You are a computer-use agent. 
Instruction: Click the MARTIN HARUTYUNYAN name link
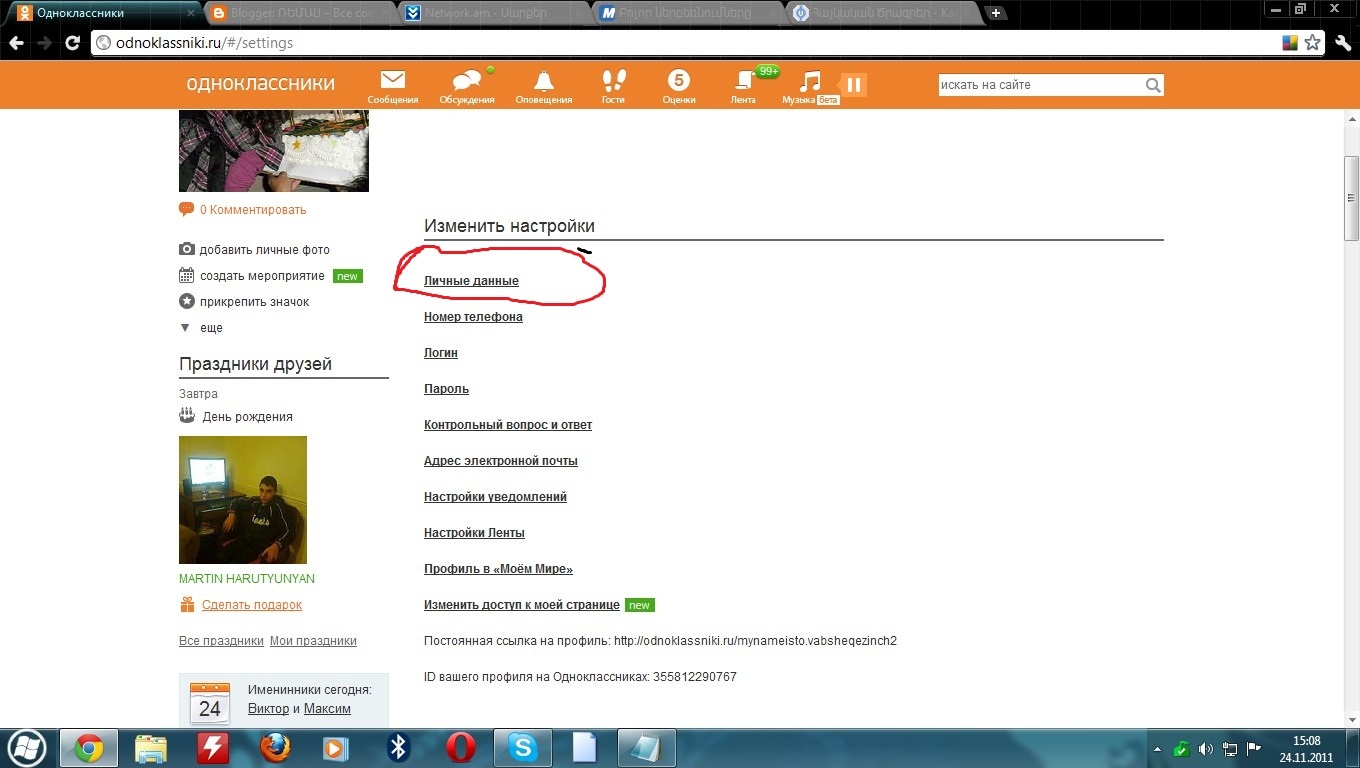click(247, 579)
